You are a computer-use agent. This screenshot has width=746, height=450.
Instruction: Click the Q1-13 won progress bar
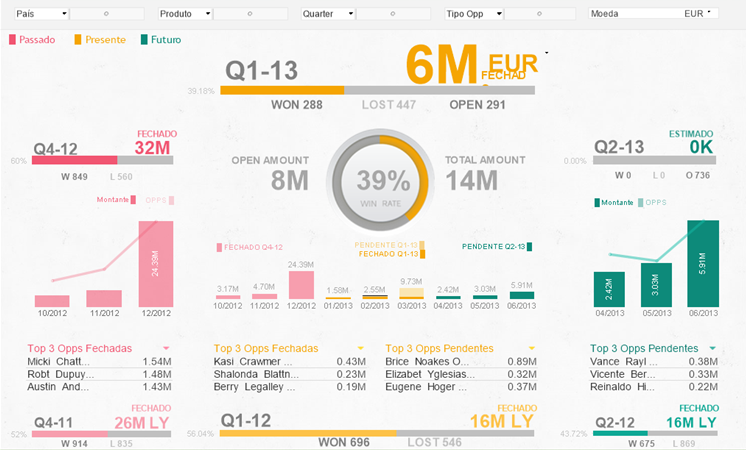[282, 90]
